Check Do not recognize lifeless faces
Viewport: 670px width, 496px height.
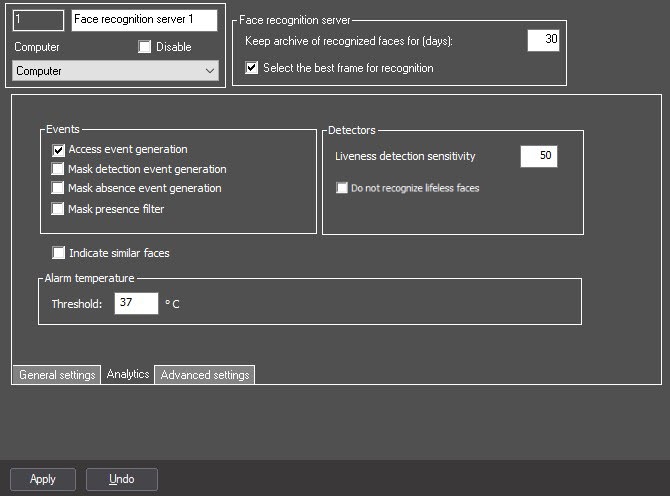342,188
